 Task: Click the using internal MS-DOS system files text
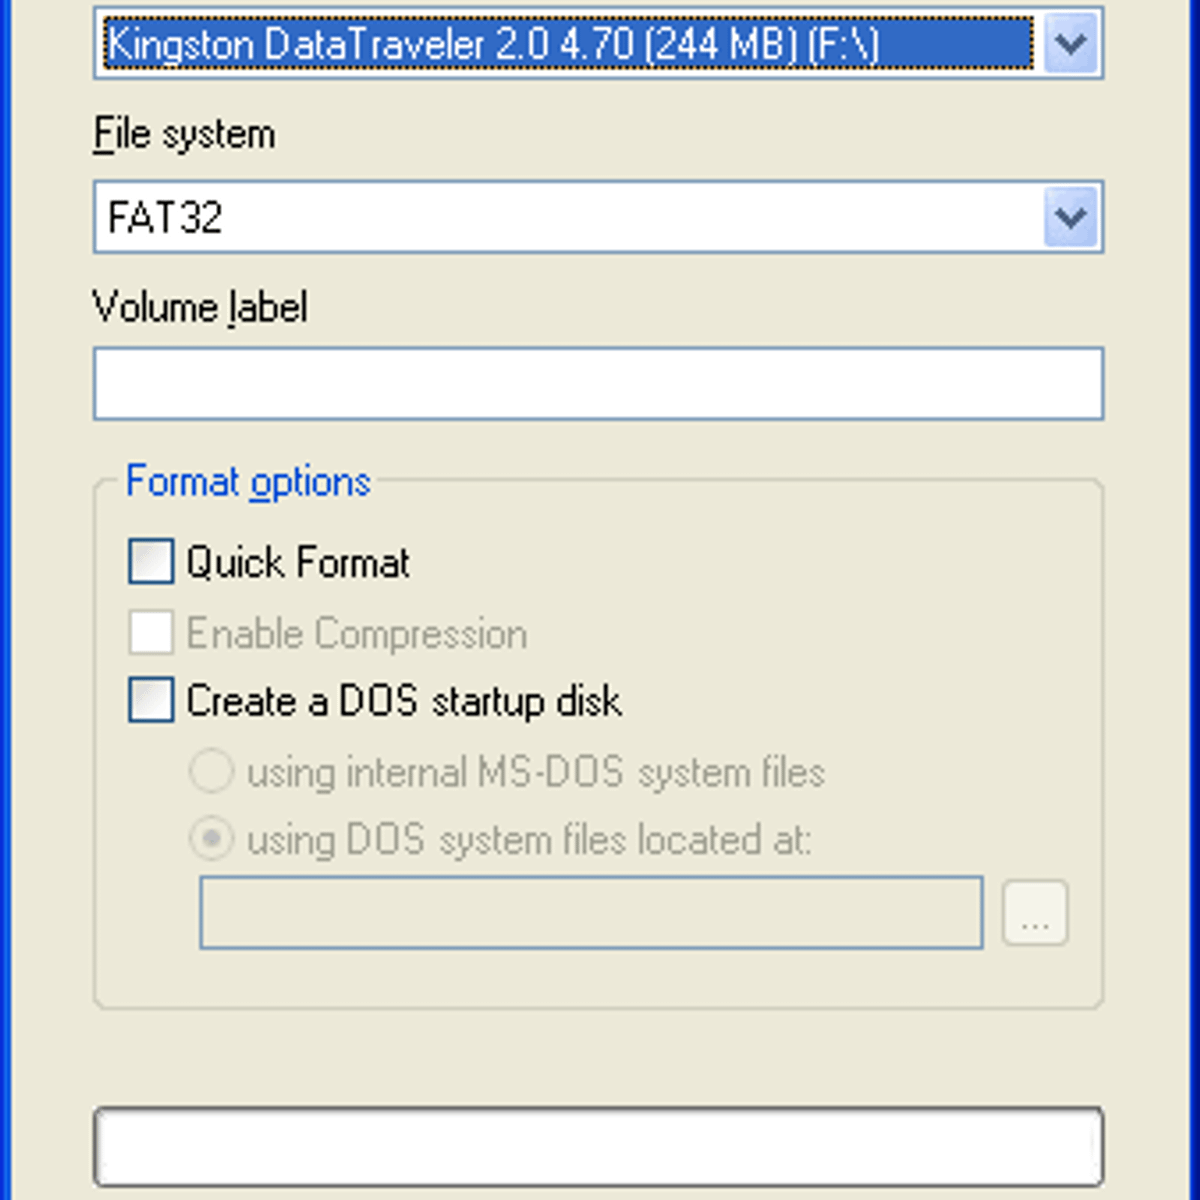[536, 772]
